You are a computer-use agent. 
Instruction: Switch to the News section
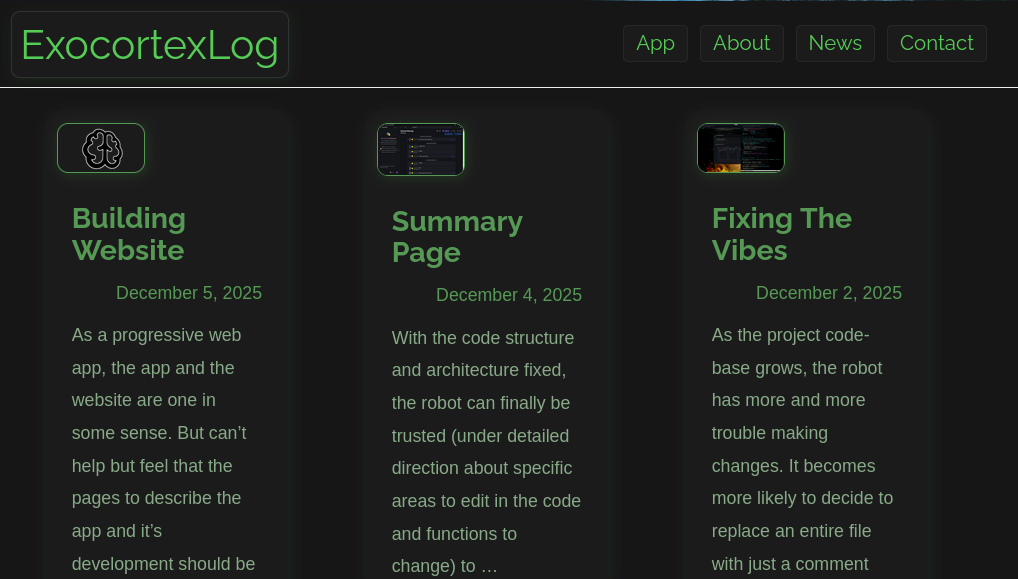(835, 43)
